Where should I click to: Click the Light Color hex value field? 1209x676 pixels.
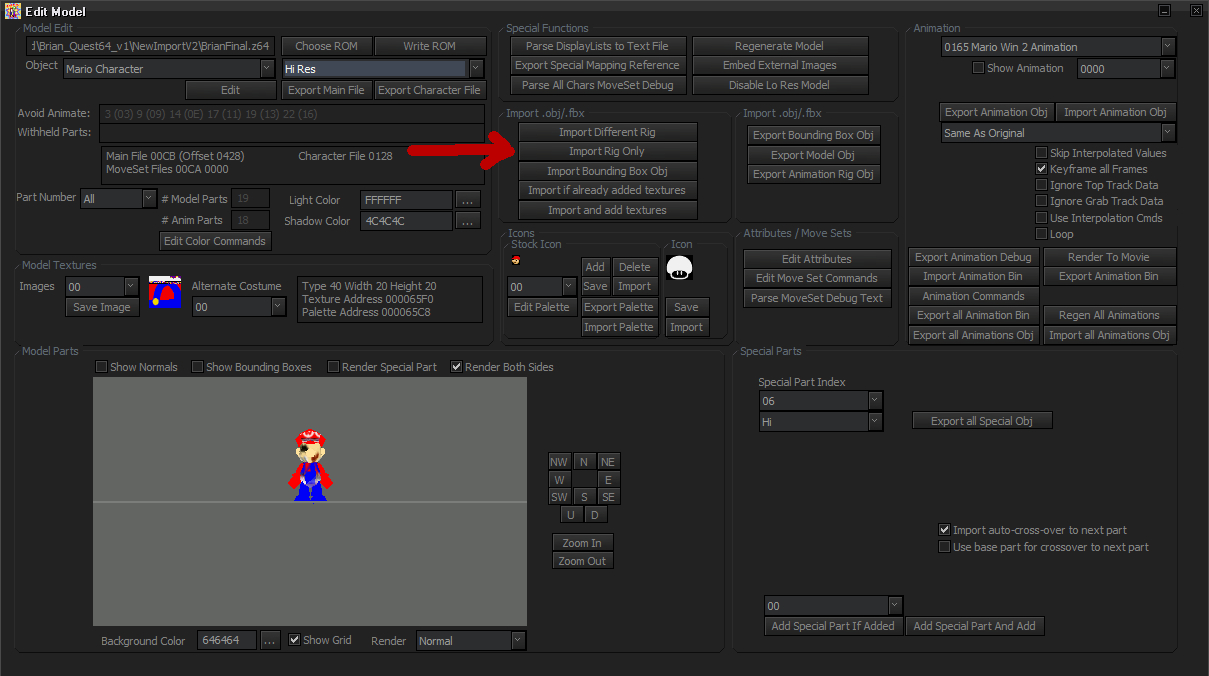pyautogui.click(x=406, y=200)
